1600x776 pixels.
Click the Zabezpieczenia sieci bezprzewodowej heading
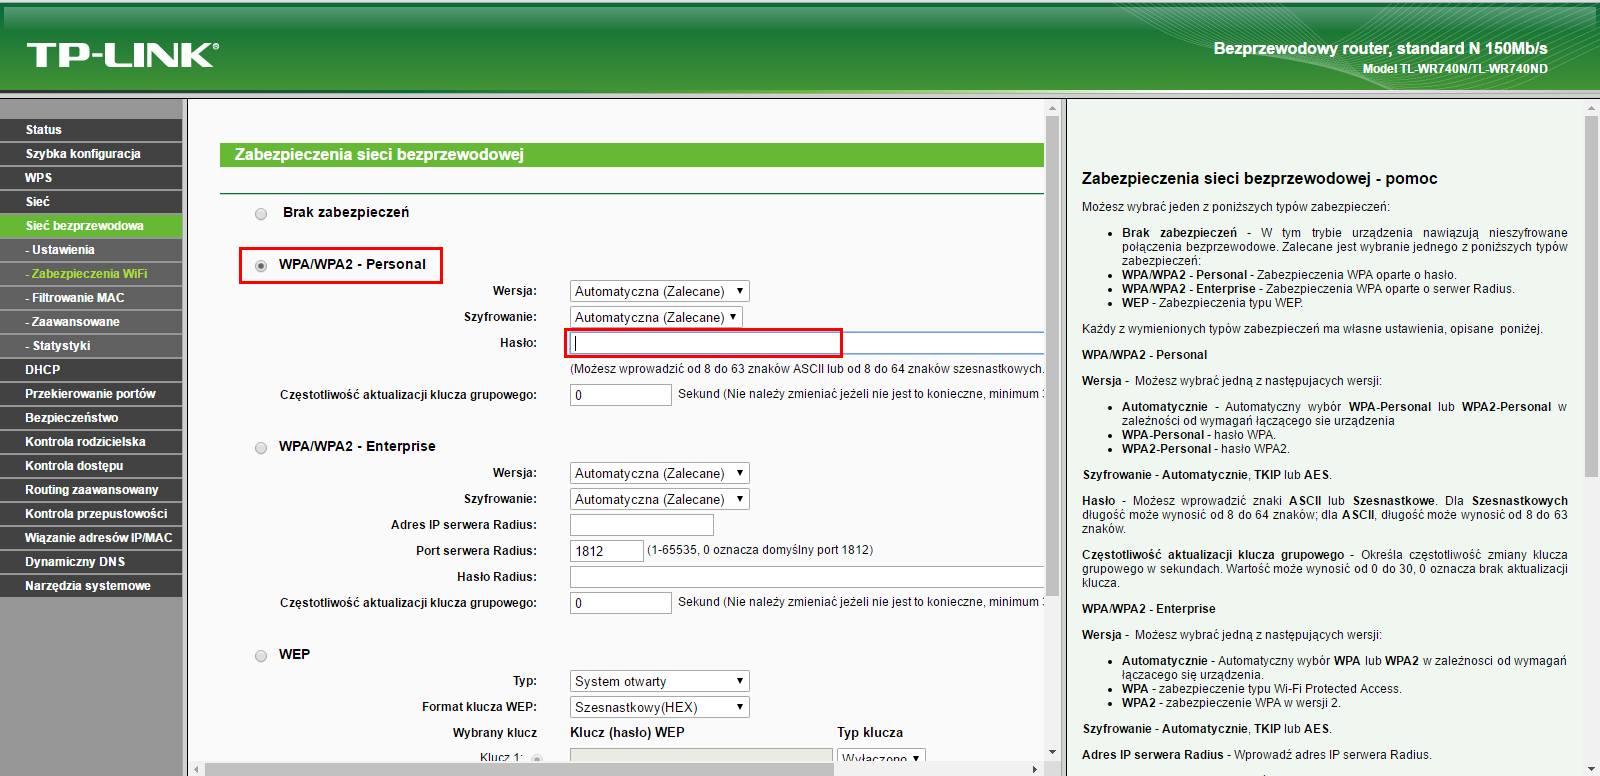(379, 155)
